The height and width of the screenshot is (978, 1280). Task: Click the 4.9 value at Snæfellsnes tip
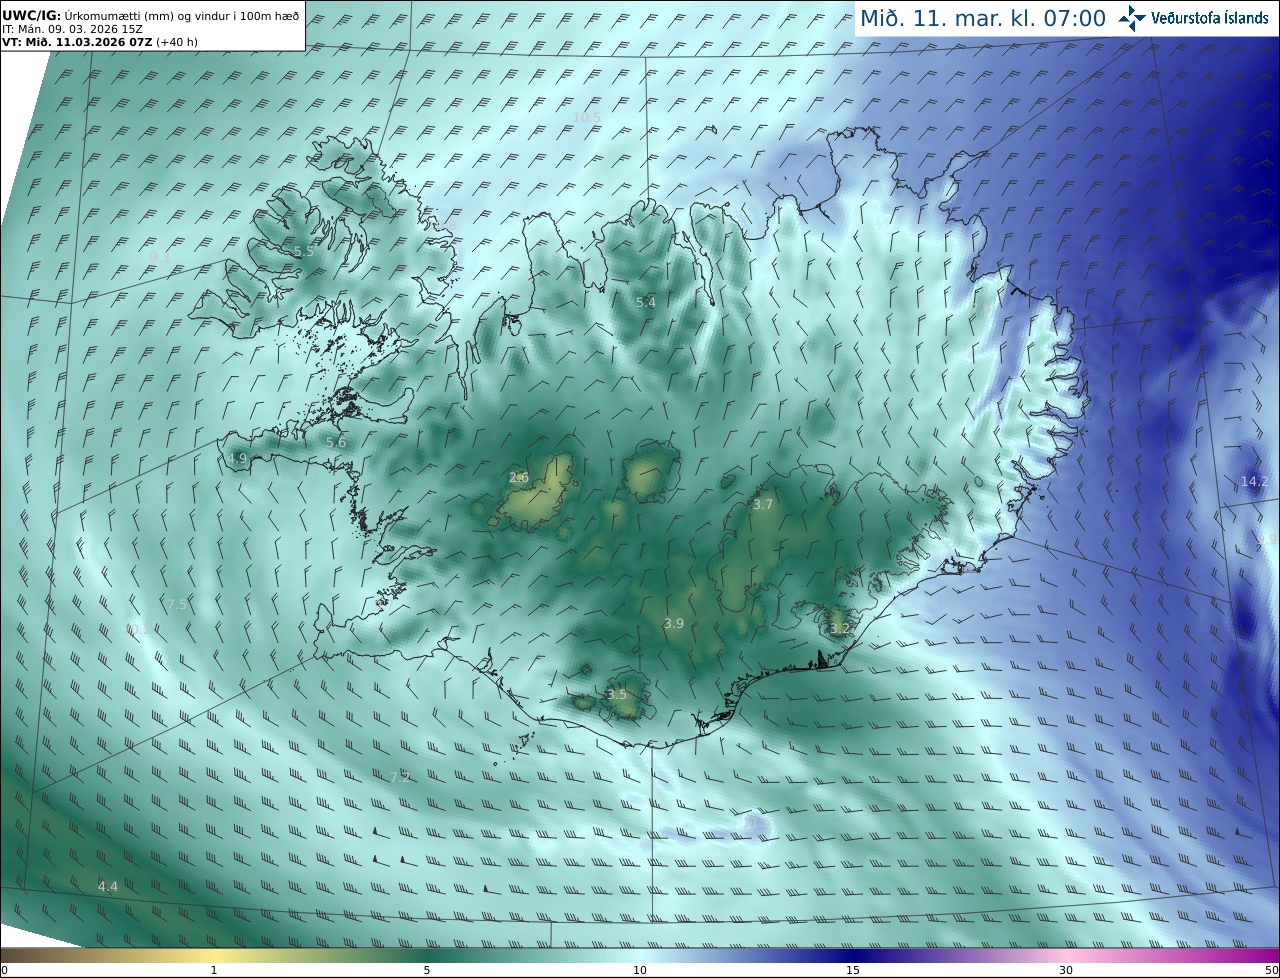(x=237, y=459)
